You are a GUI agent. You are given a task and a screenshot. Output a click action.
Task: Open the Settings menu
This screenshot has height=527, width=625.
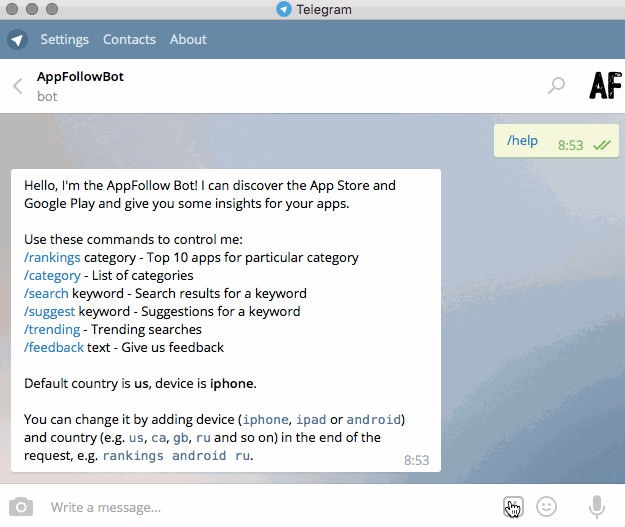pos(64,40)
